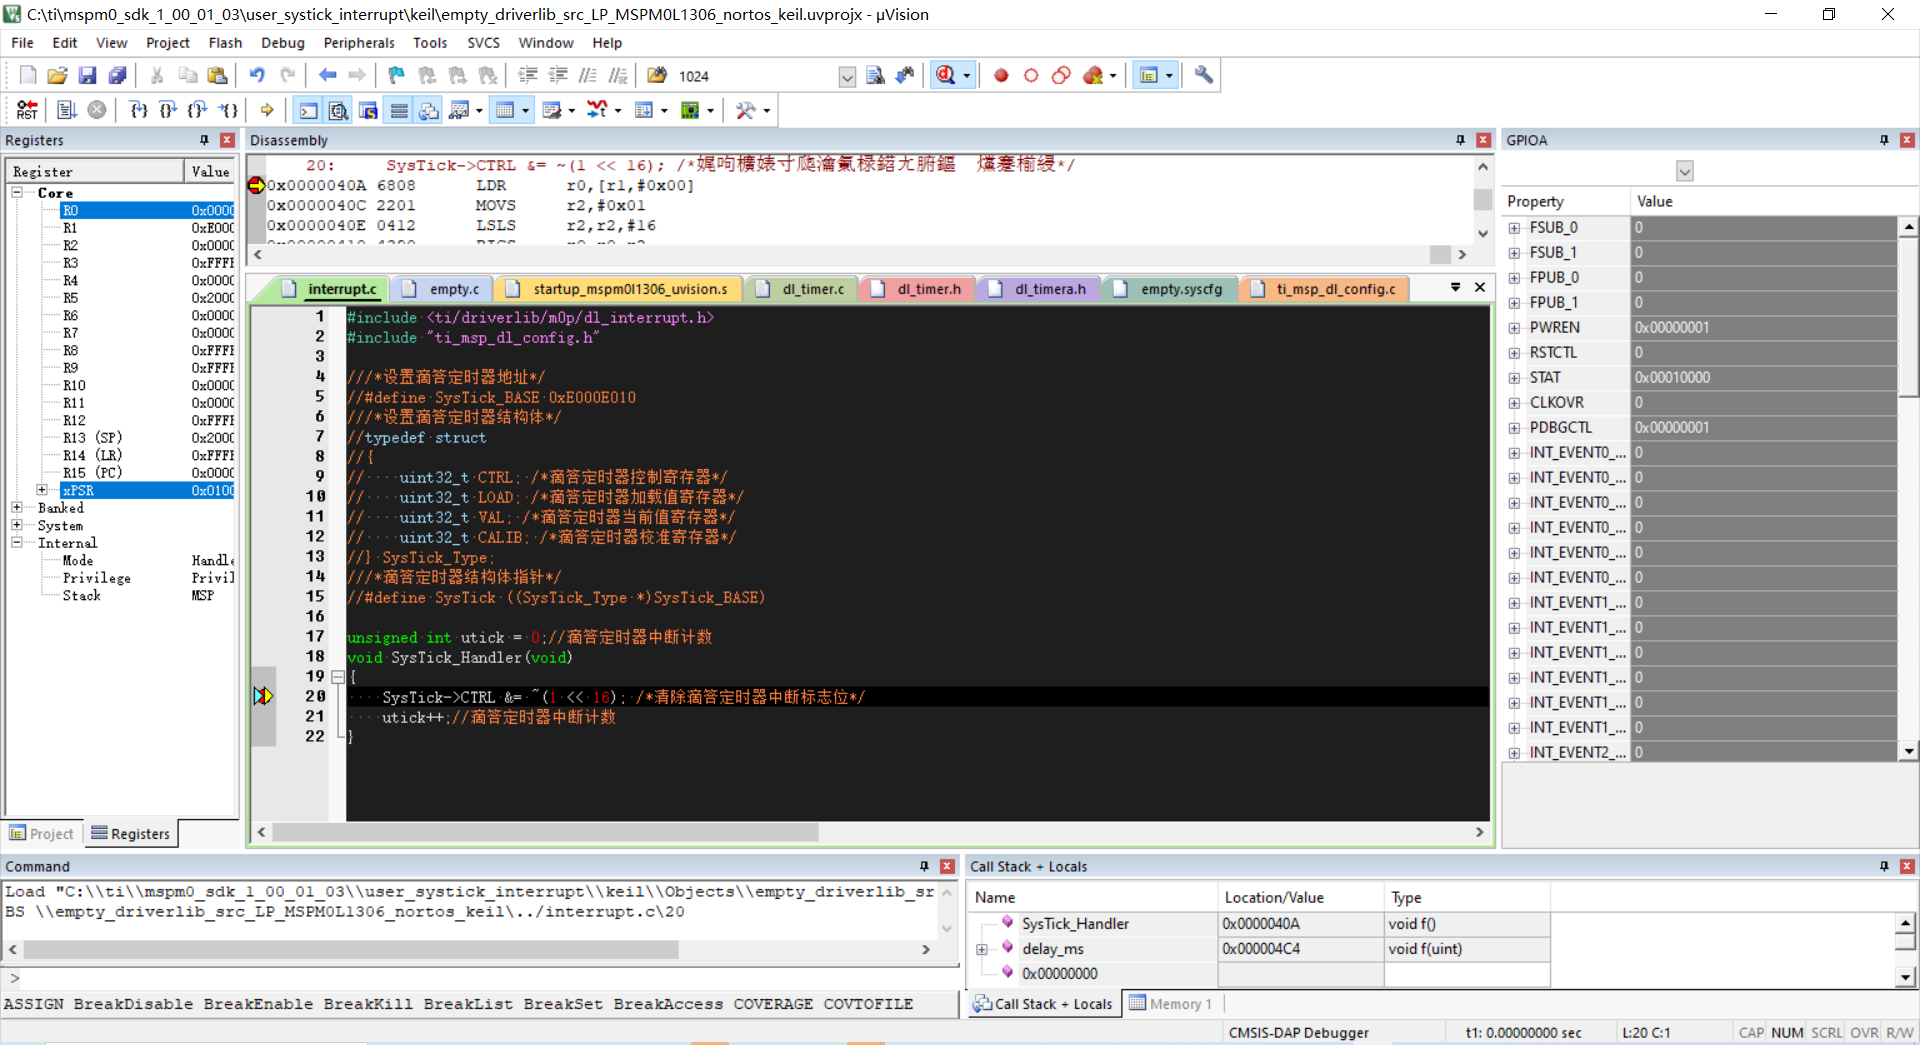
Task: Insert a bookmark with the flag icon
Action: pos(397,75)
